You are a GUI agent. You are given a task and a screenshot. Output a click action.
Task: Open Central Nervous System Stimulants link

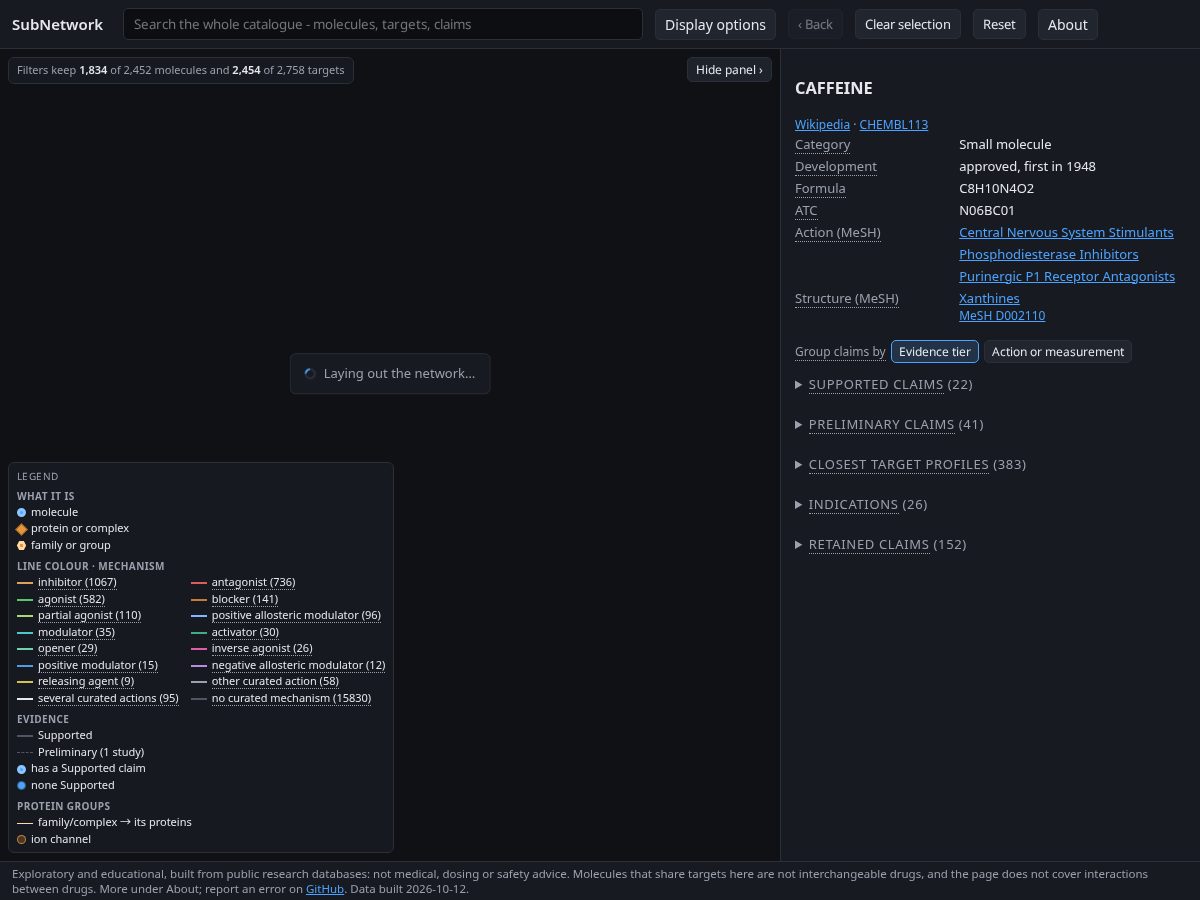1066,233
